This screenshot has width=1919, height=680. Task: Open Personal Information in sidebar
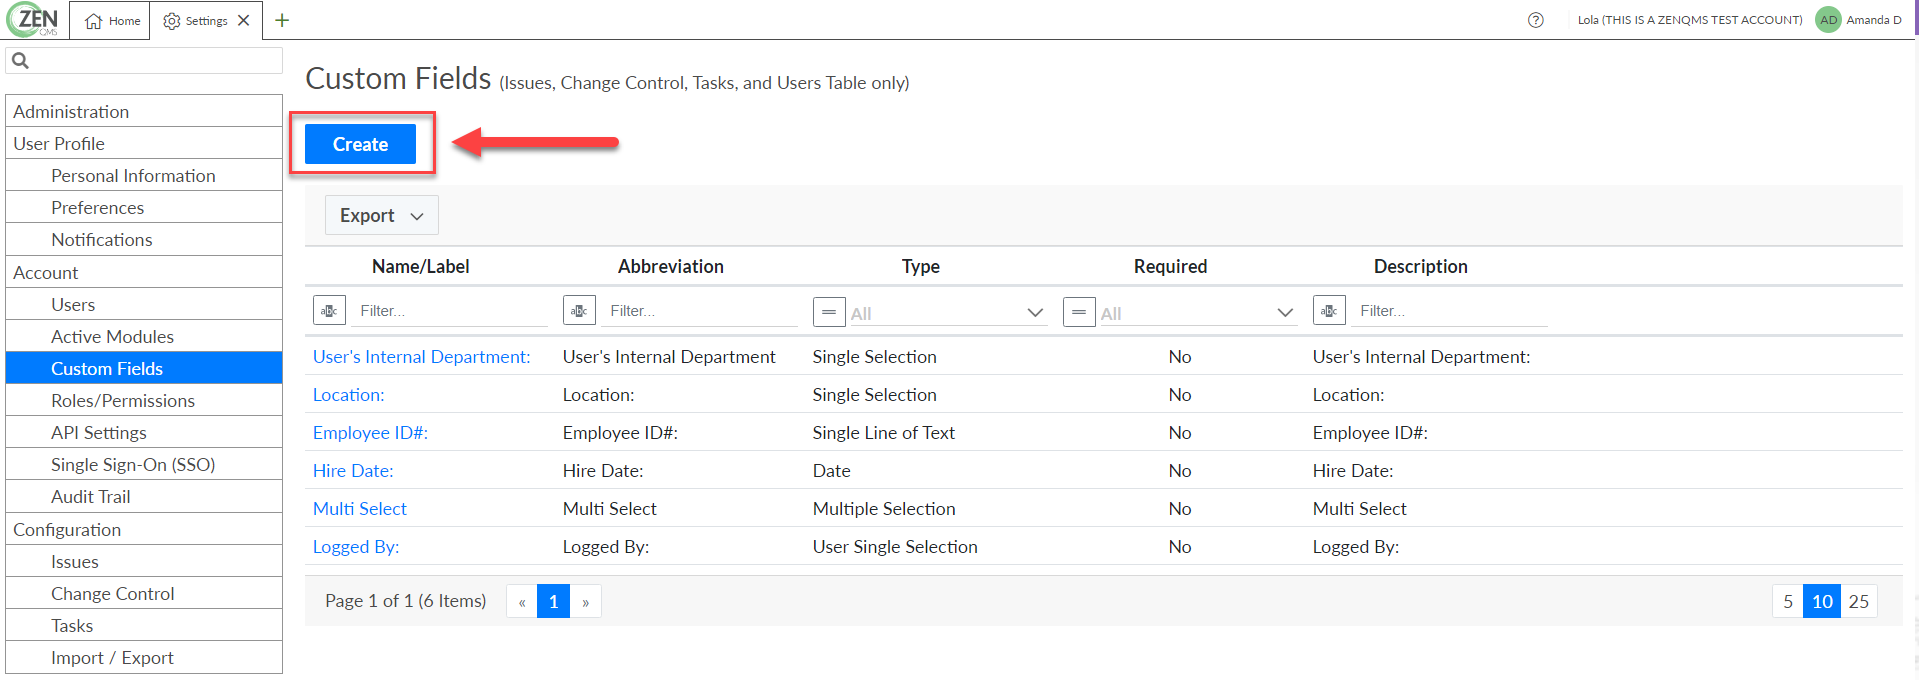[144, 175]
